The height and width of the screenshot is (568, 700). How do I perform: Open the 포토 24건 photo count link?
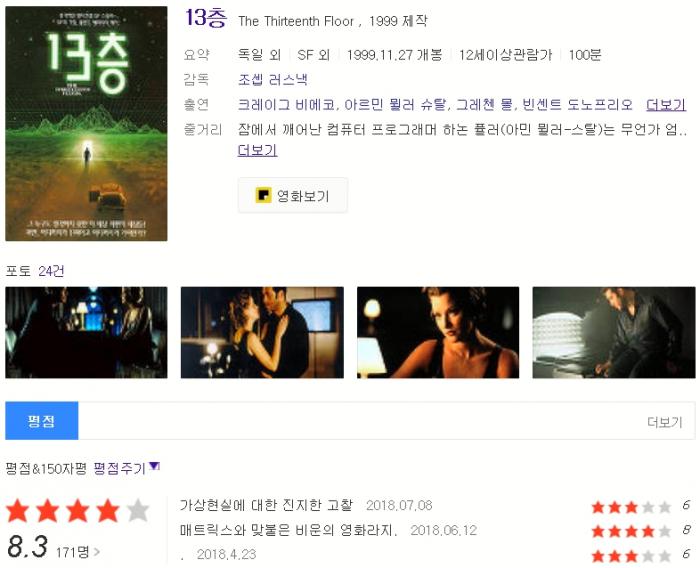[x=51, y=271]
